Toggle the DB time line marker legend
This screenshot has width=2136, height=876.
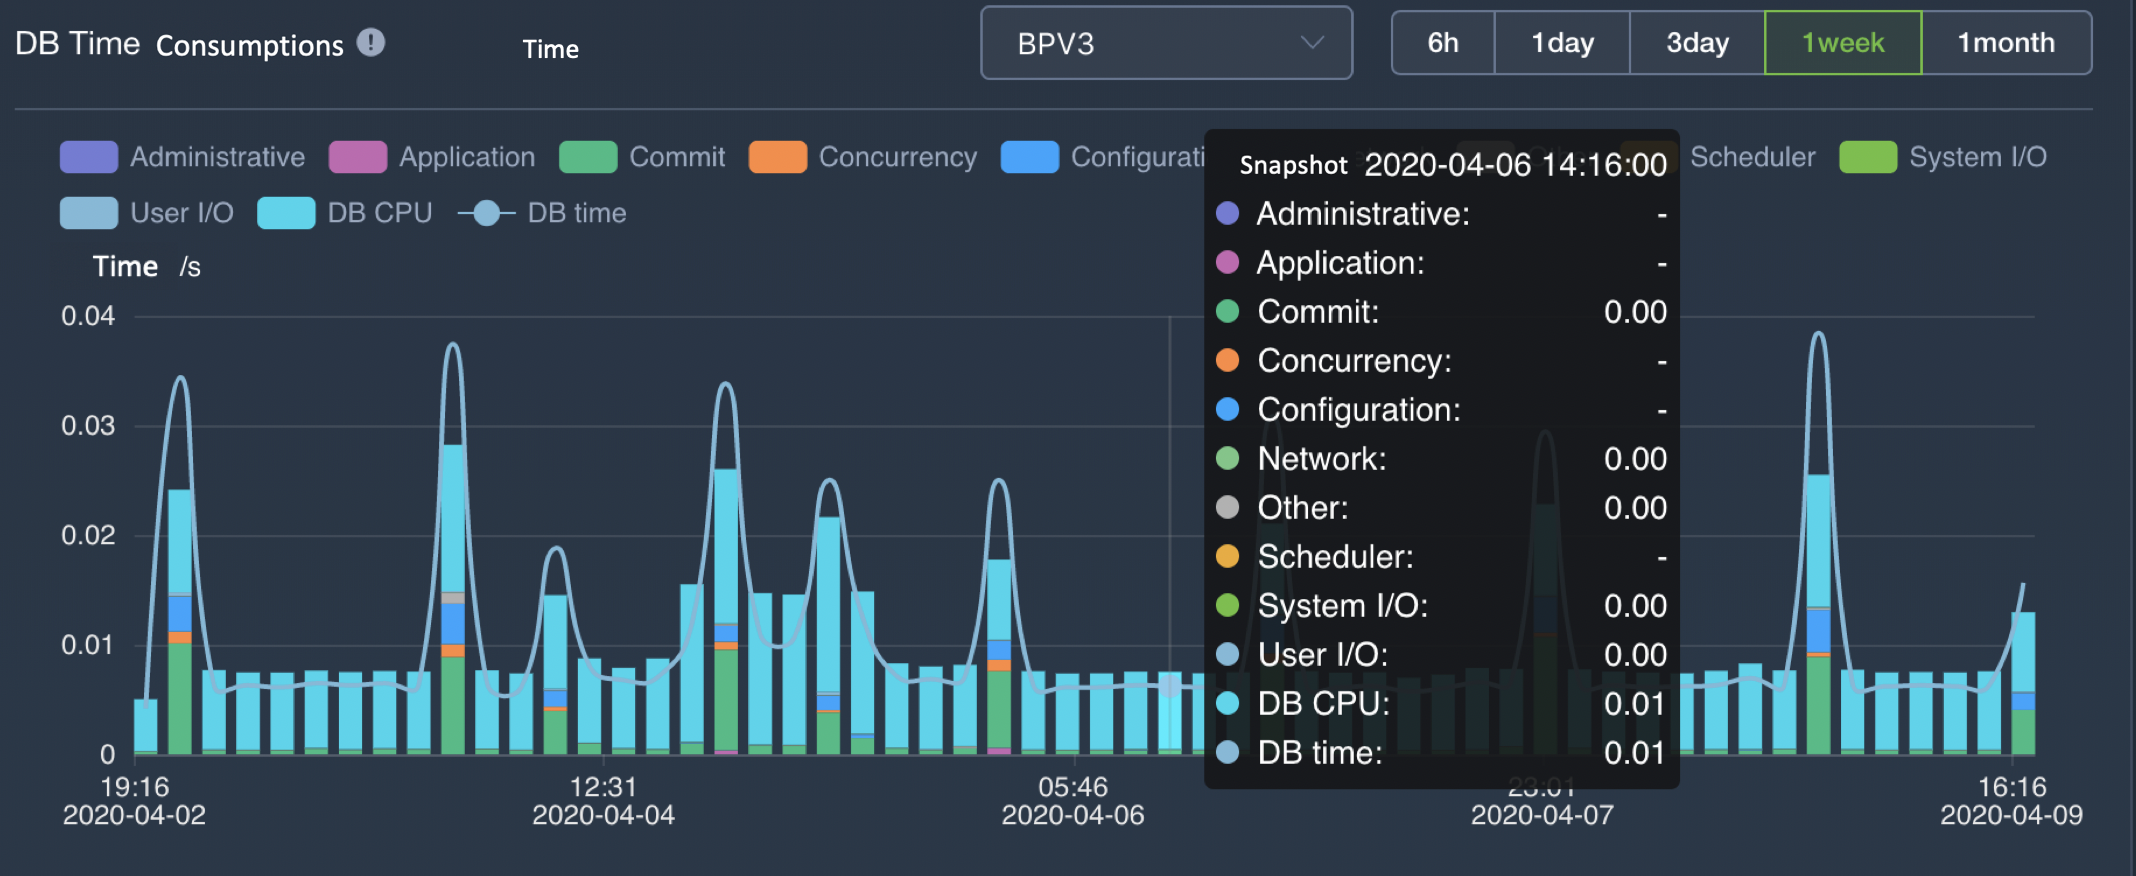coord(486,213)
